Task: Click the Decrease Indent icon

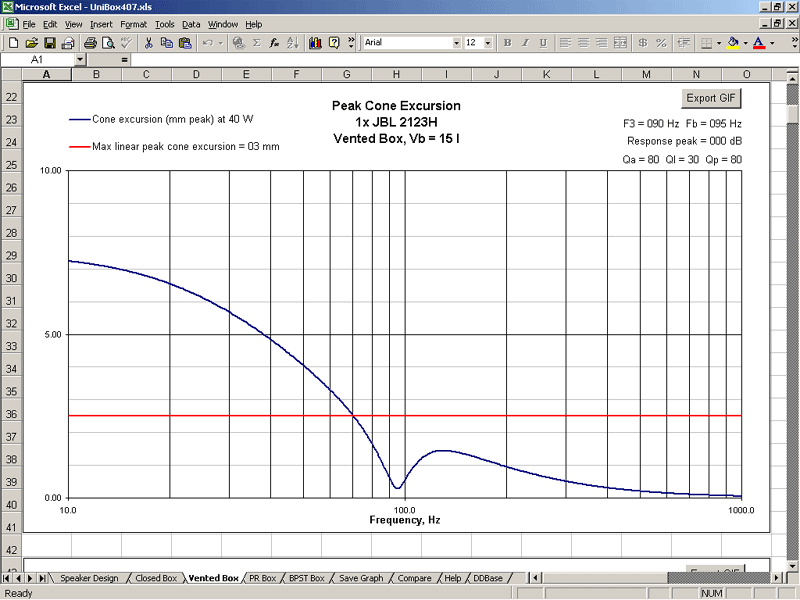Action: pos(684,43)
